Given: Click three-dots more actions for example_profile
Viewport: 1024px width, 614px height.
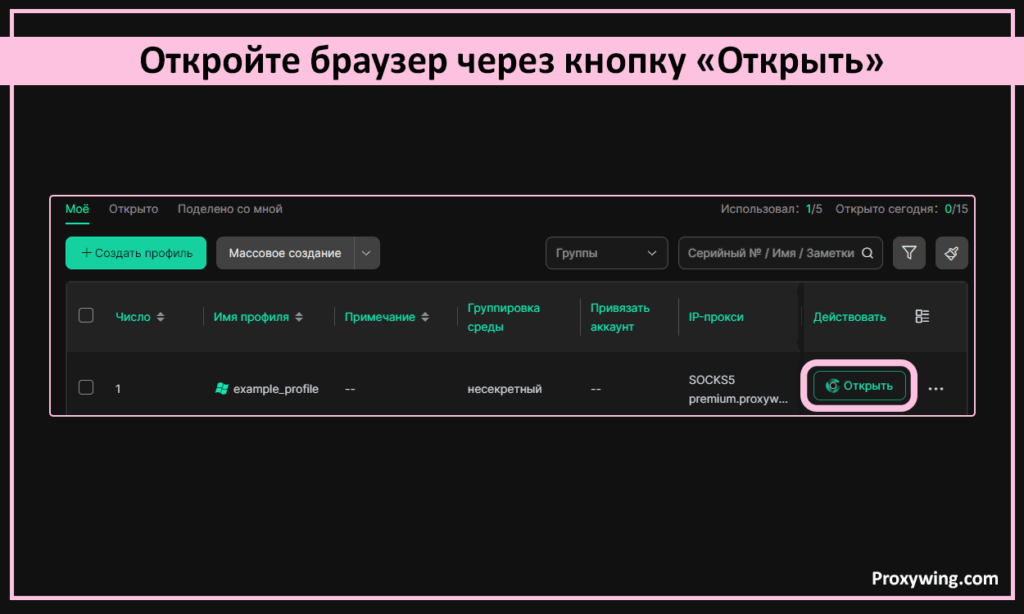Looking at the screenshot, I should tap(936, 389).
